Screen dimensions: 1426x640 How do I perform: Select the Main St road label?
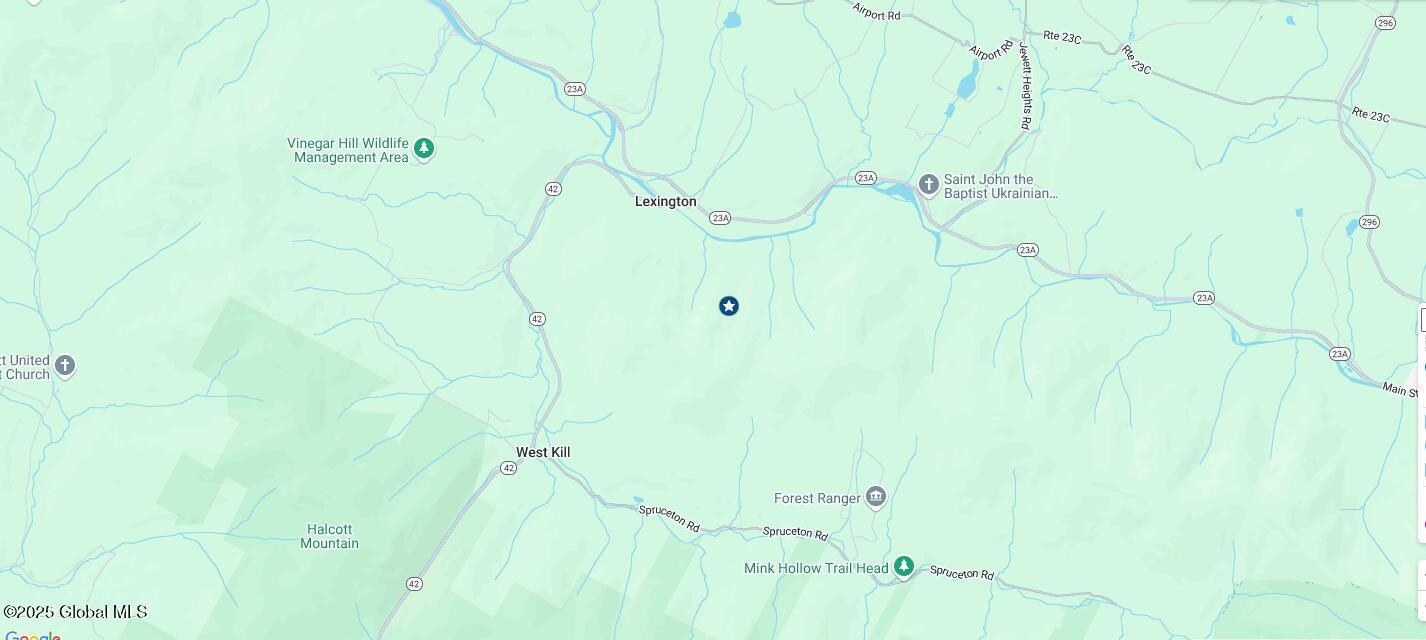pyautogui.click(x=1402, y=389)
